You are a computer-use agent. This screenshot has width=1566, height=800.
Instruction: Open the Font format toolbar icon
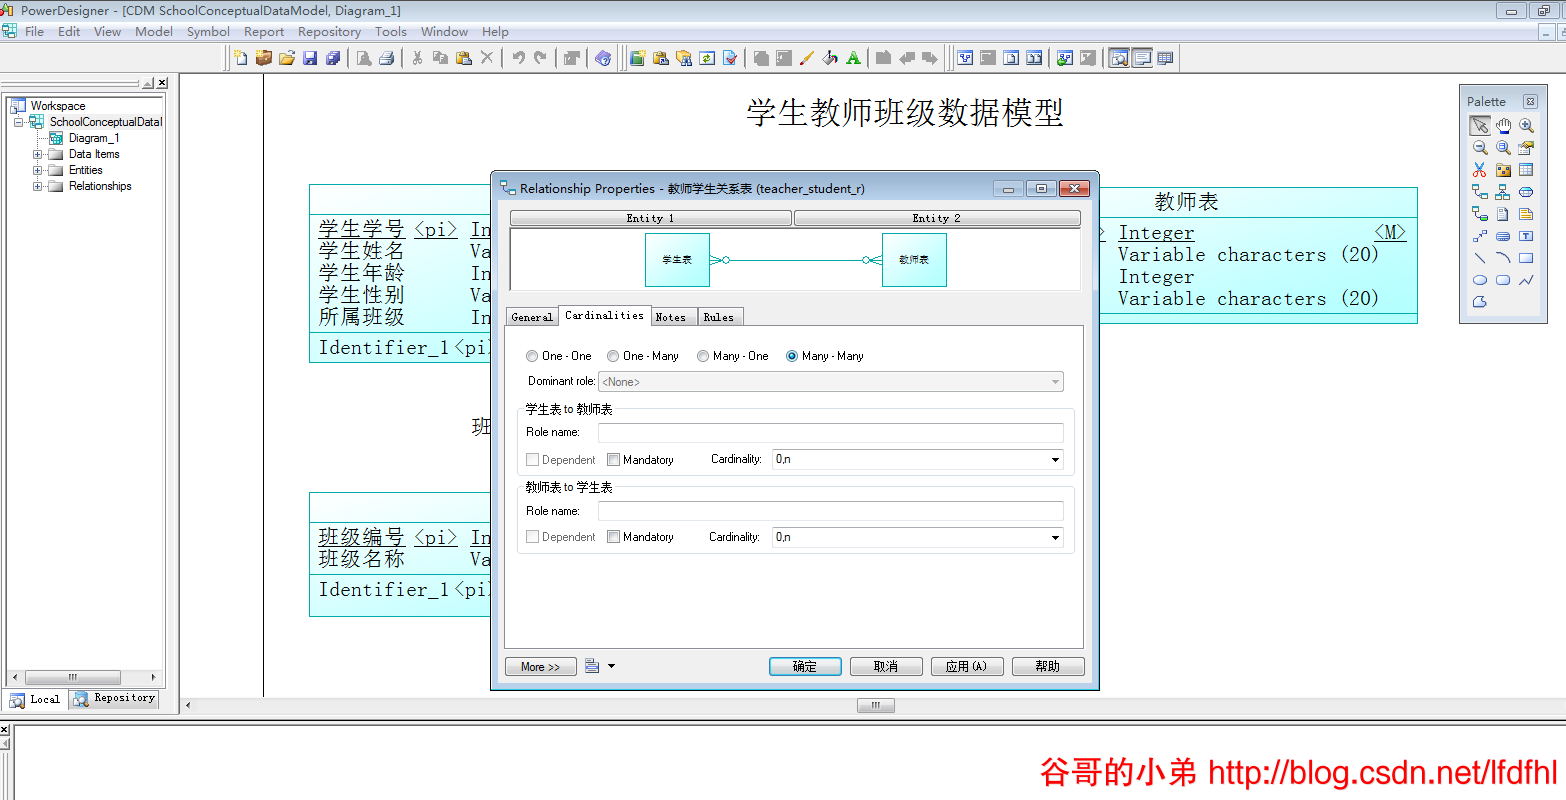click(853, 58)
